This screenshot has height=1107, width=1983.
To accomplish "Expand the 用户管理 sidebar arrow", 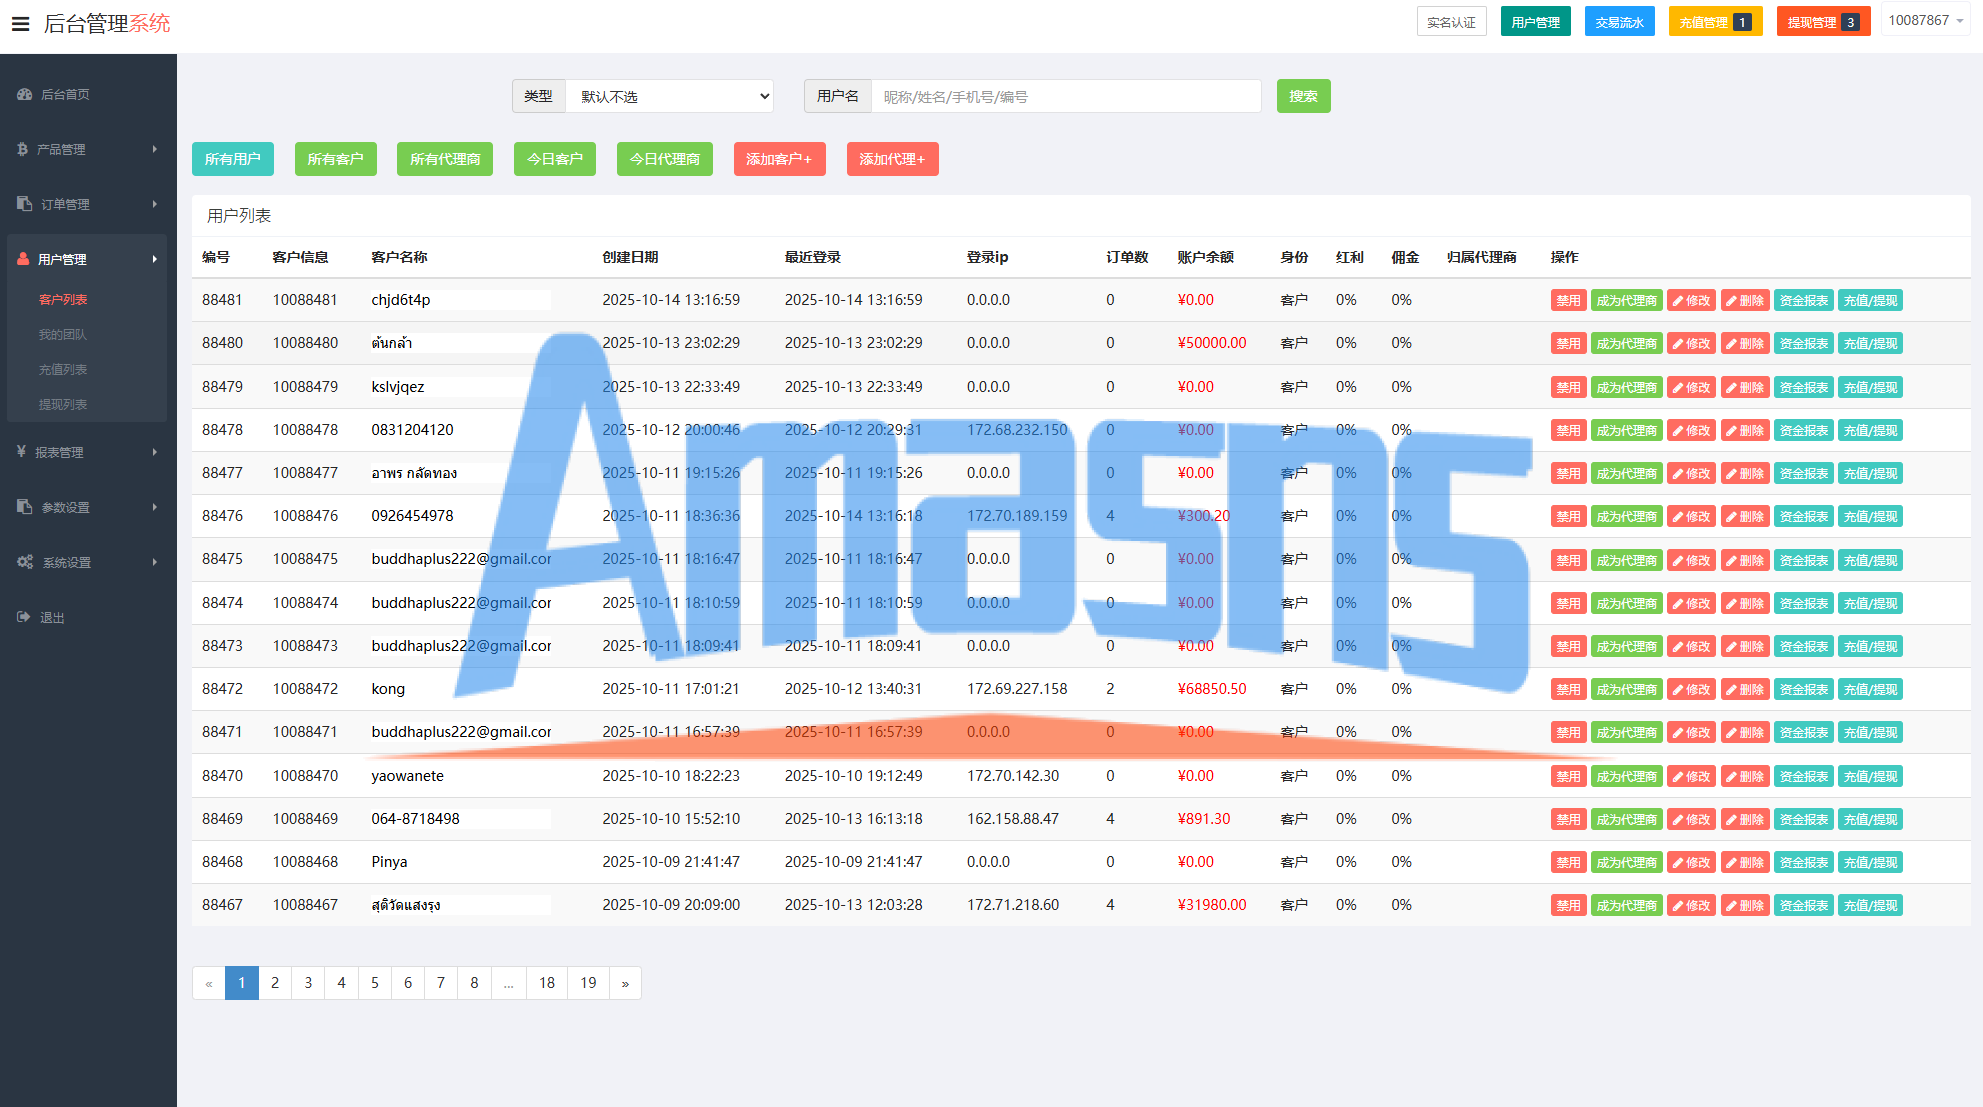I will pyautogui.click(x=155, y=259).
